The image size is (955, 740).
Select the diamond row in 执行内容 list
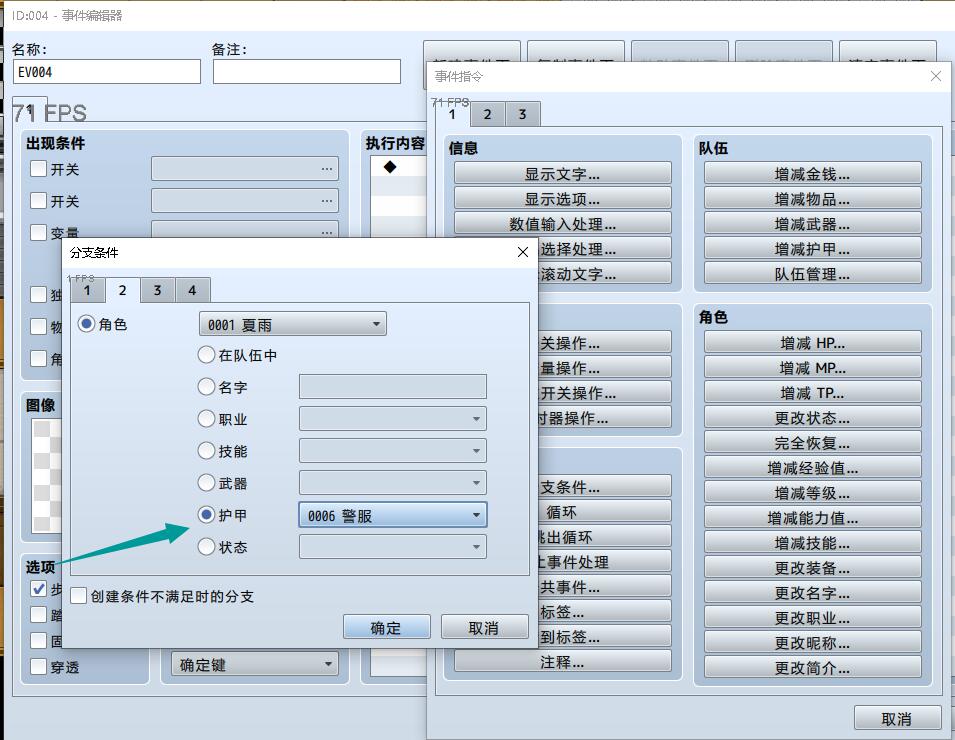tap(398, 166)
